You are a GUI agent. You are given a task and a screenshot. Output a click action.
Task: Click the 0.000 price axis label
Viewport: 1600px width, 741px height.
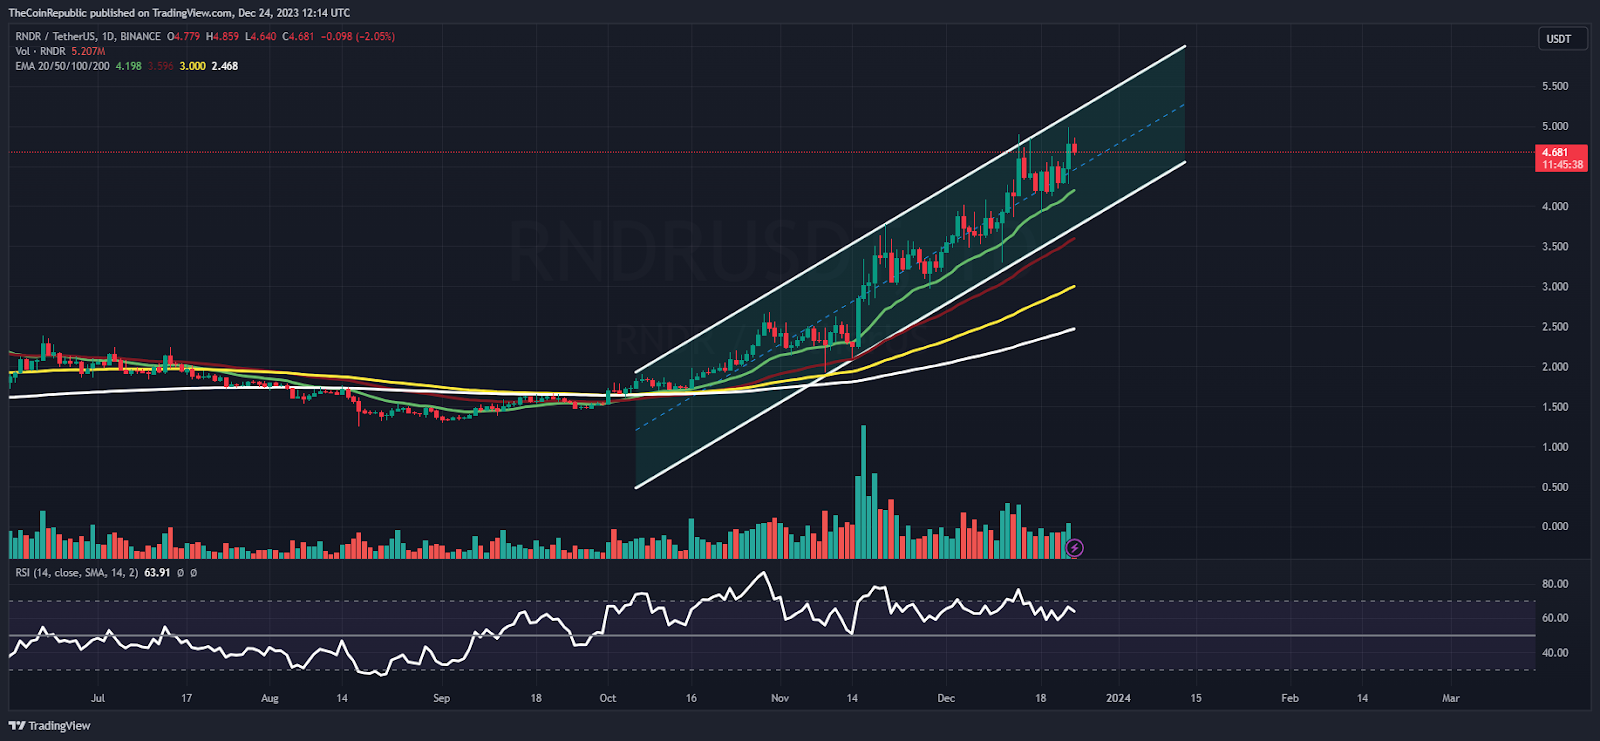point(1555,527)
